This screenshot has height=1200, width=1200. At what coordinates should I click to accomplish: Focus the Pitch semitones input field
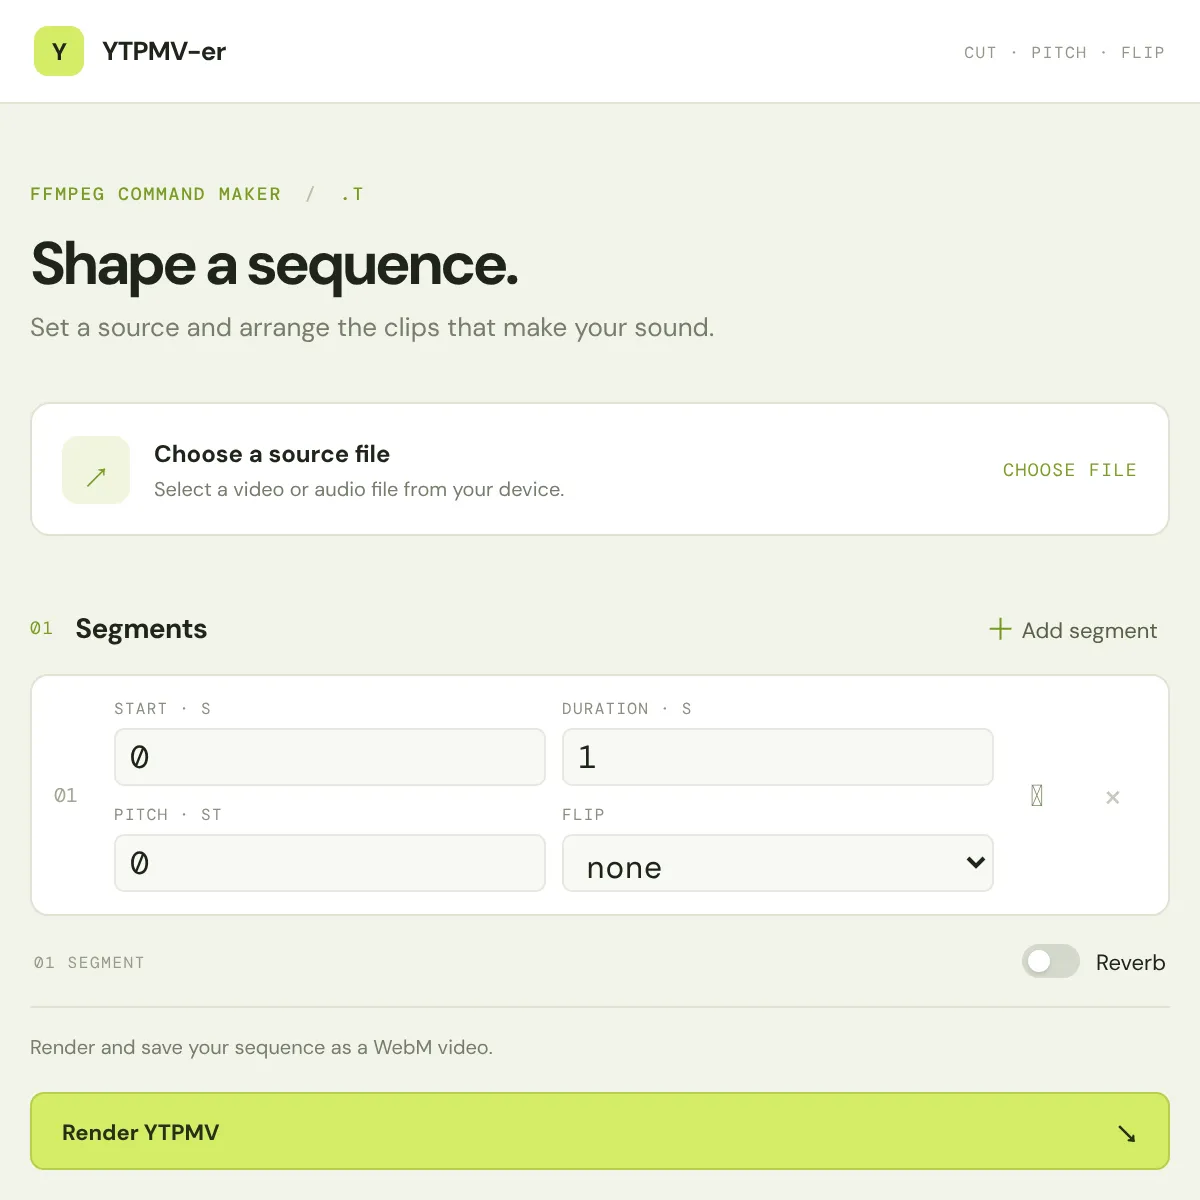[x=330, y=863]
